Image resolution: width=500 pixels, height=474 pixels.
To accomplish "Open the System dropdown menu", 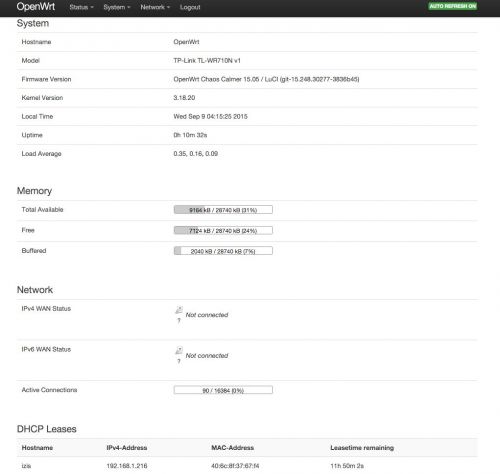I will pyautogui.click(x=117, y=7).
